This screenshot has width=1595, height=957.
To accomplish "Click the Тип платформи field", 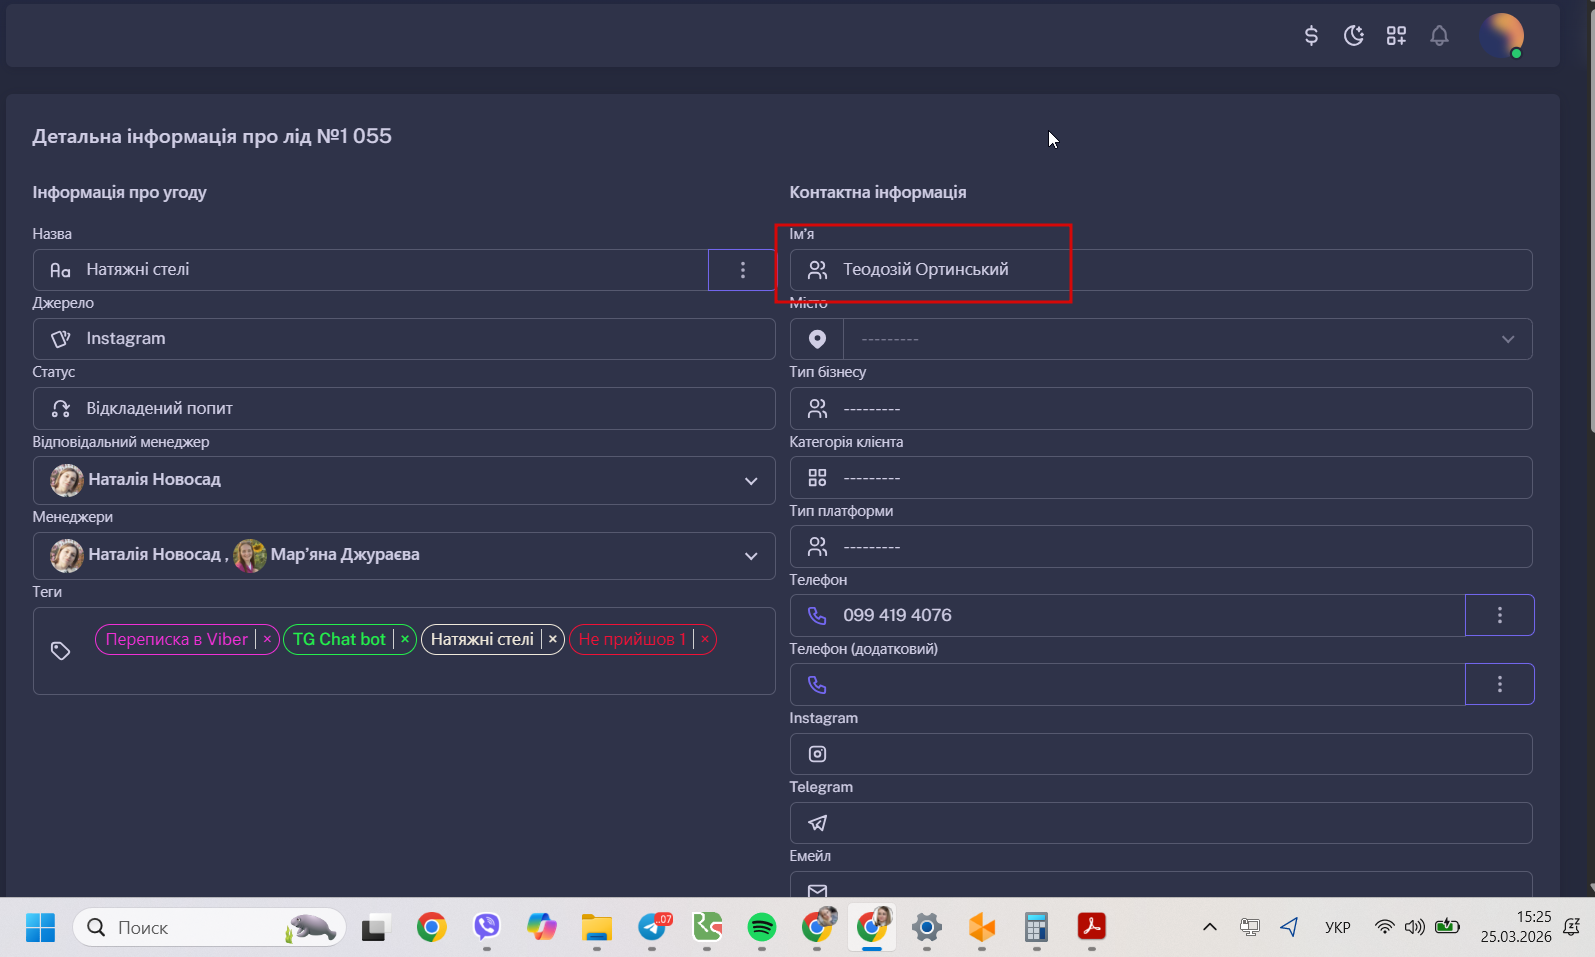I will [x=1161, y=546].
